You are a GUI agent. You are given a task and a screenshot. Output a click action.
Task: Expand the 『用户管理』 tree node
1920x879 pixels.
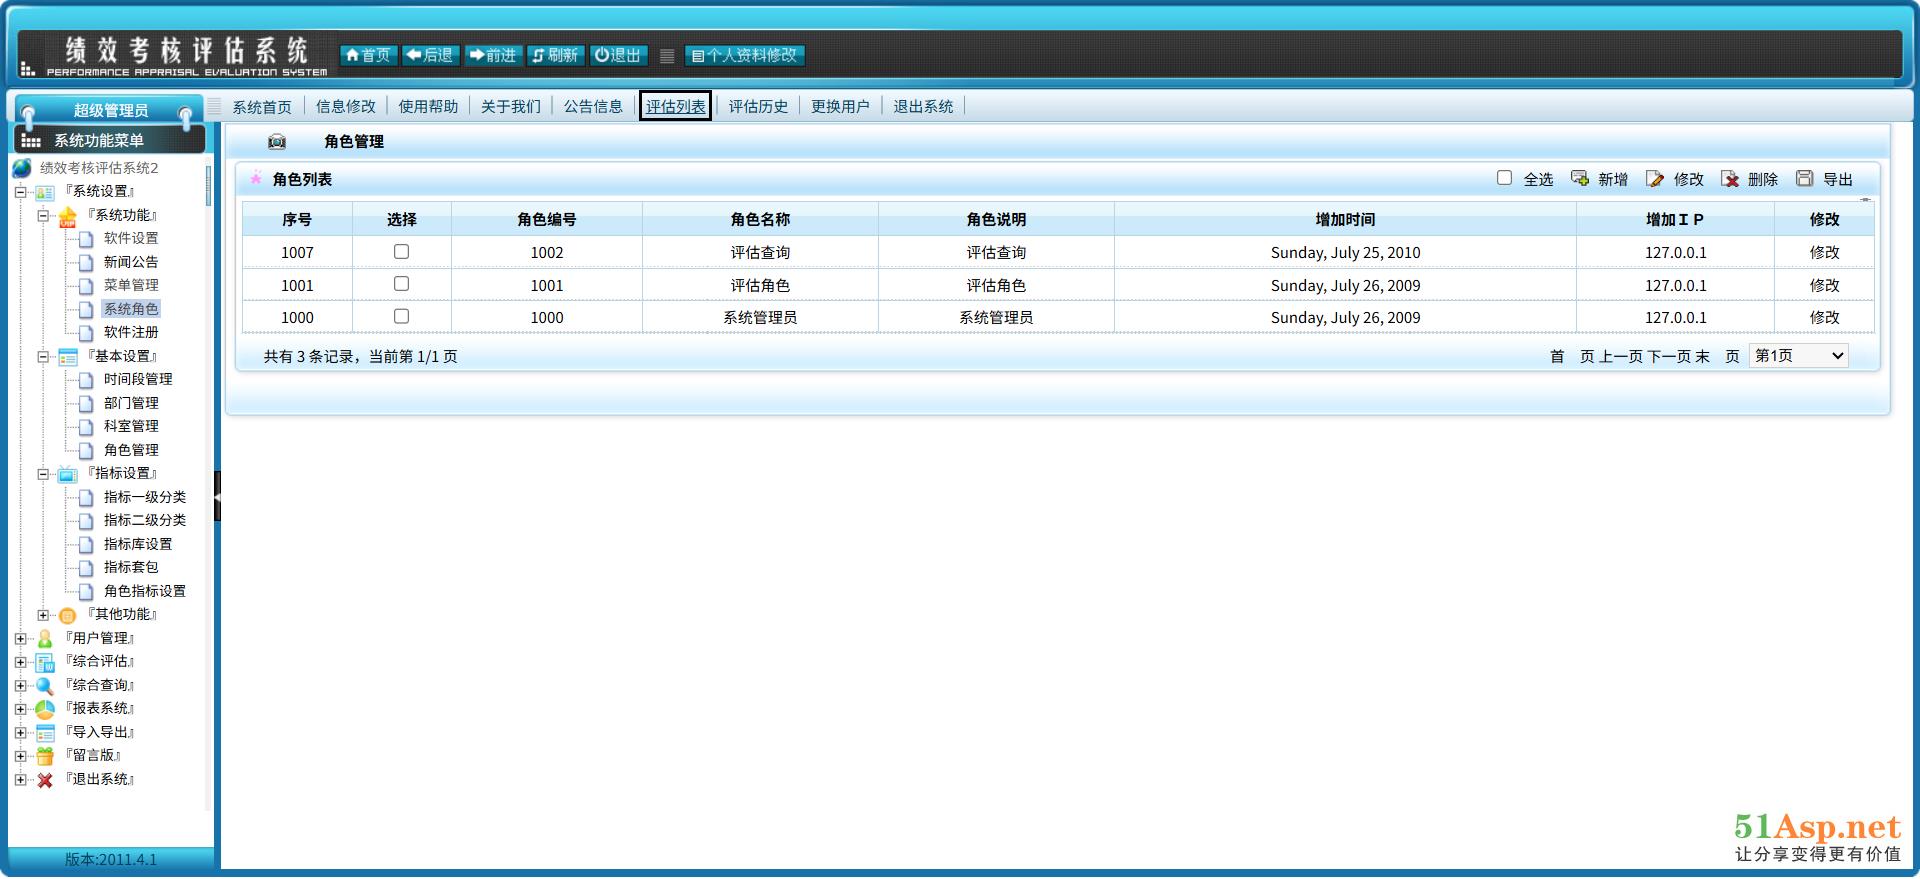(x=21, y=638)
